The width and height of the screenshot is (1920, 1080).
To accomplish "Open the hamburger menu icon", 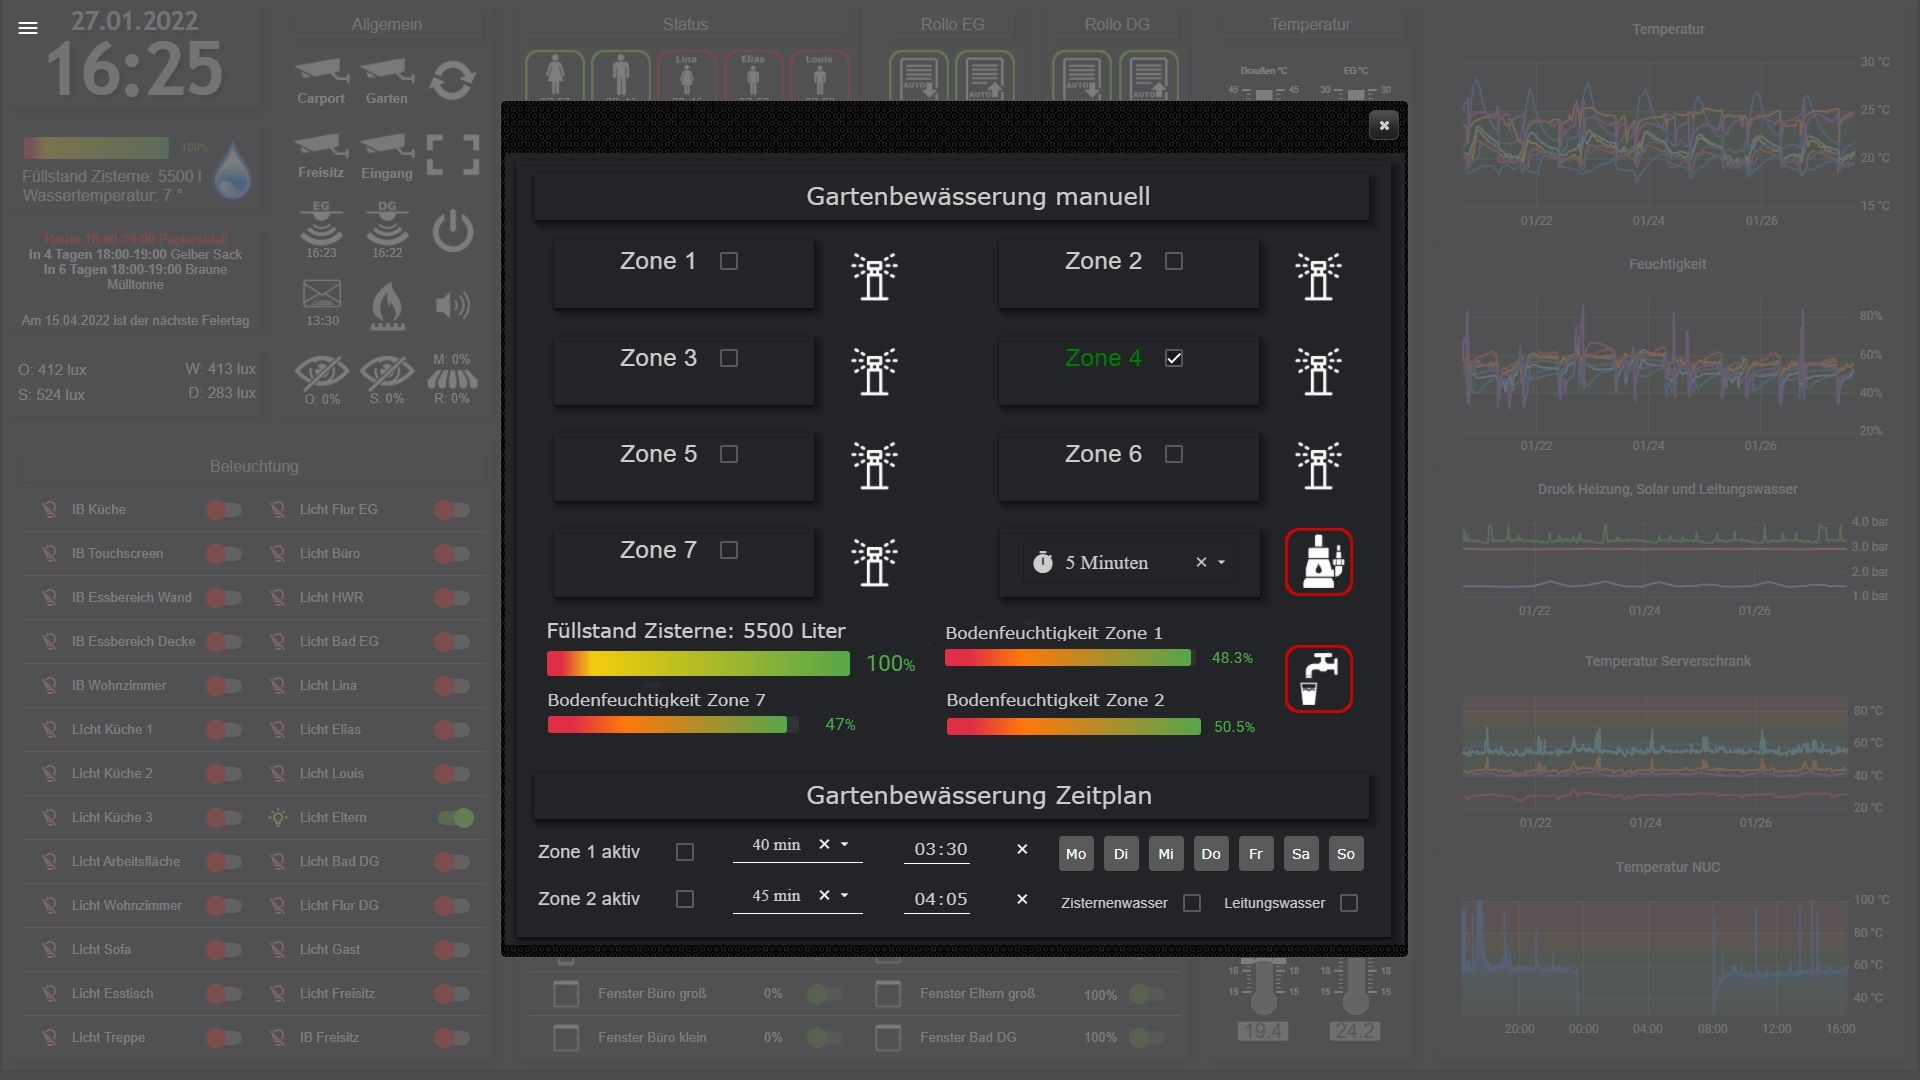I will coord(28,28).
